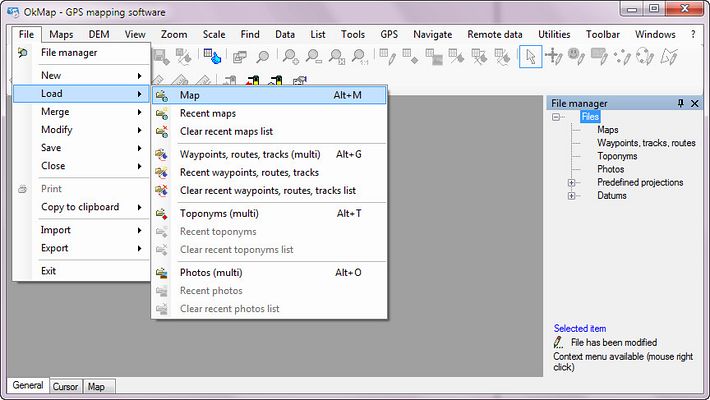Open the Close submenu
Image resolution: width=710 pixels, height=400 pixels.
82,166
